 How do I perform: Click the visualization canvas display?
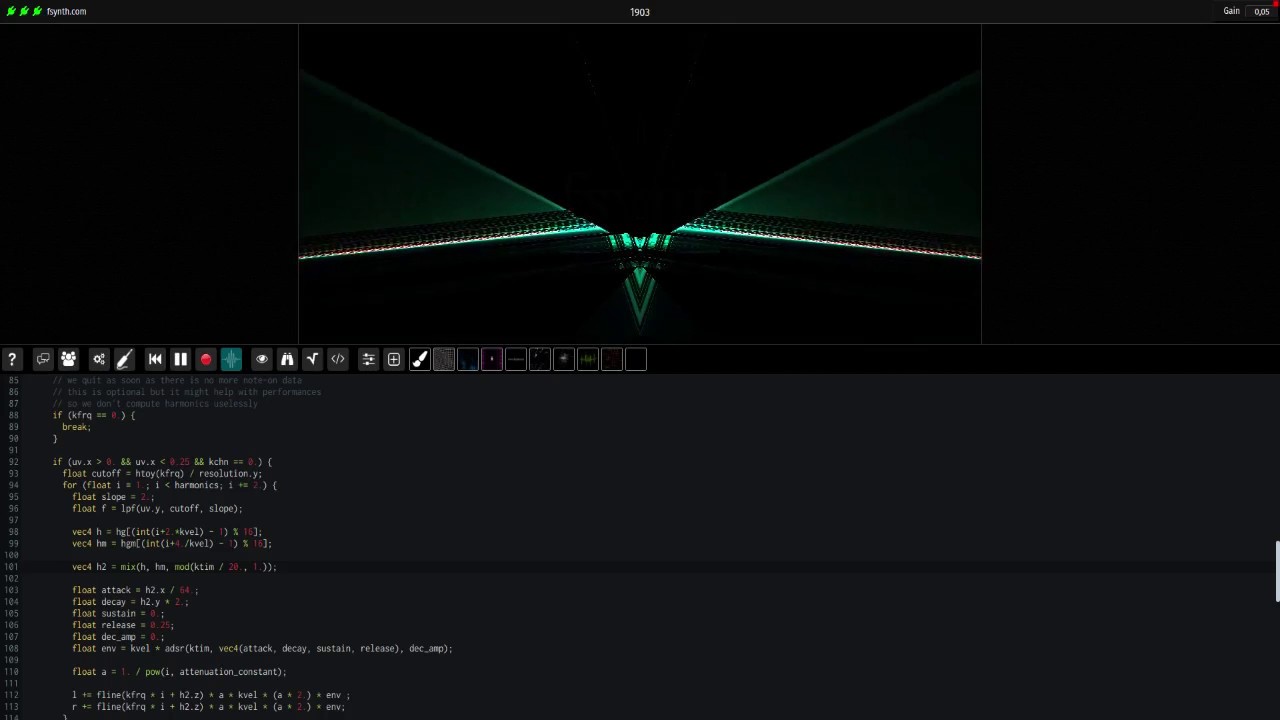tap(640, 184)
